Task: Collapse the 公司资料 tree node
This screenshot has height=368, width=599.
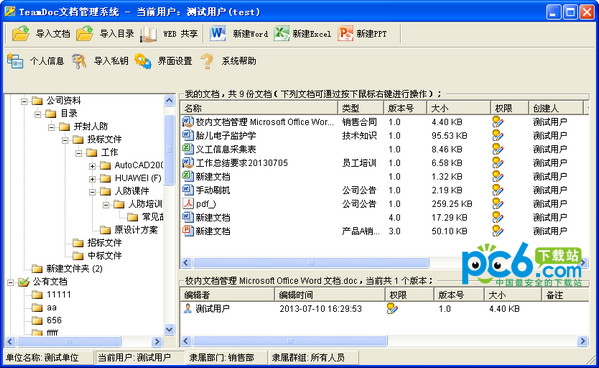Action: (24, 101)
